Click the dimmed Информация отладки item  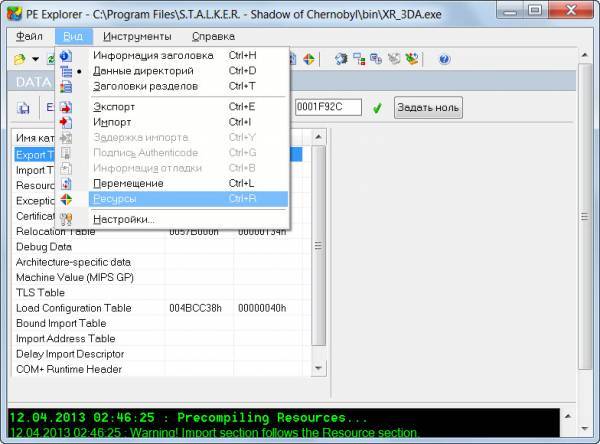[x=172, y=168]
